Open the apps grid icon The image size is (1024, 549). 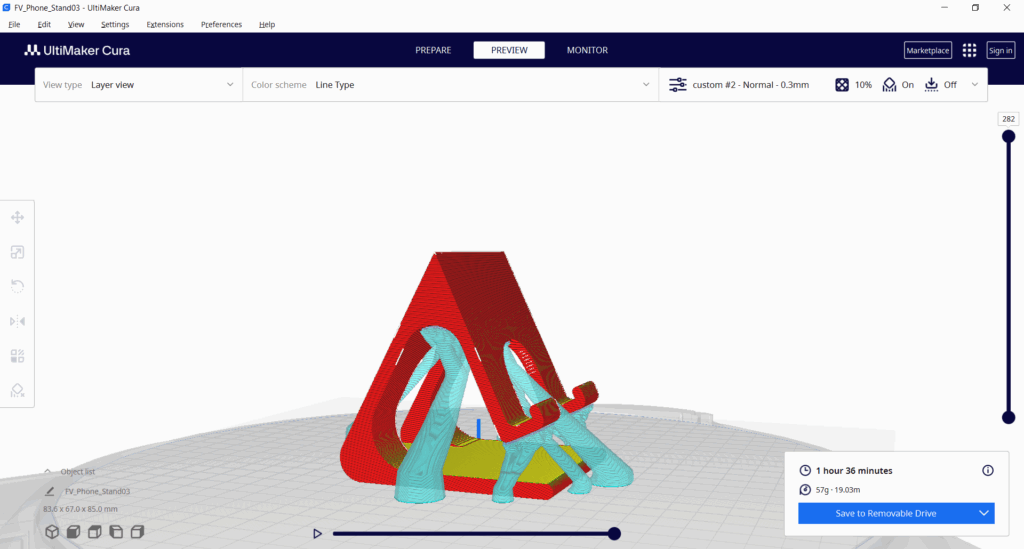point(969,50)
